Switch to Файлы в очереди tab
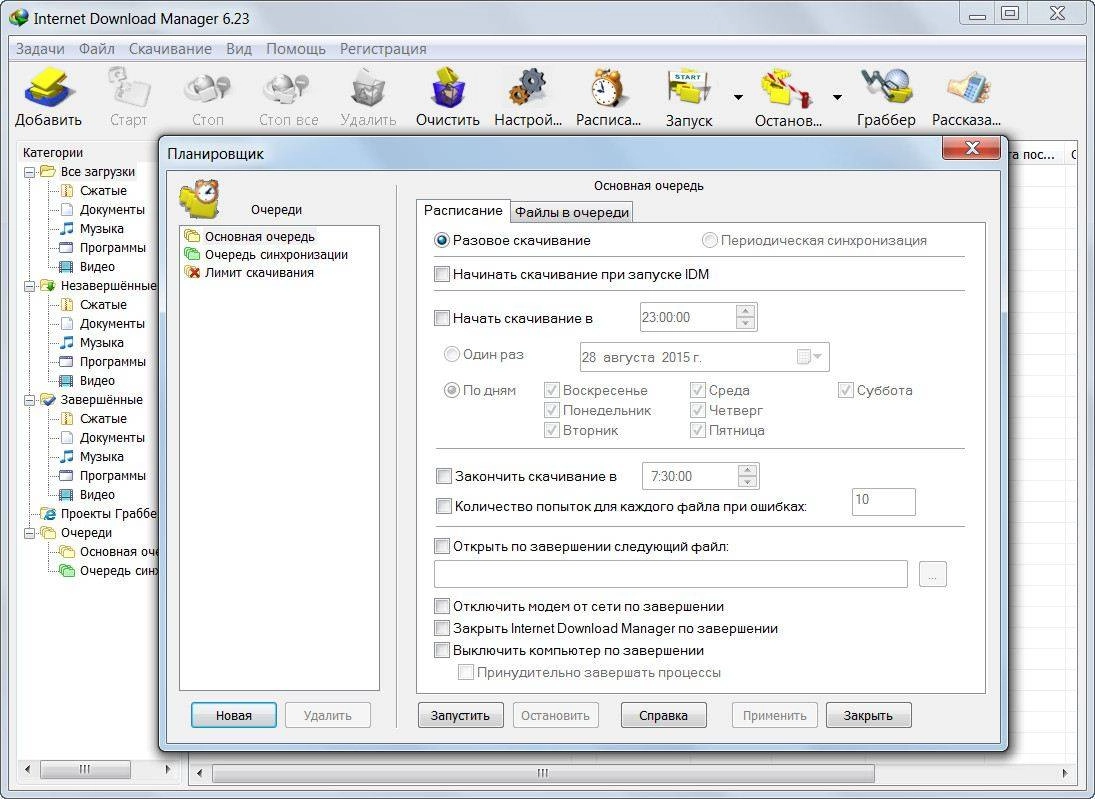 (572, 212)
